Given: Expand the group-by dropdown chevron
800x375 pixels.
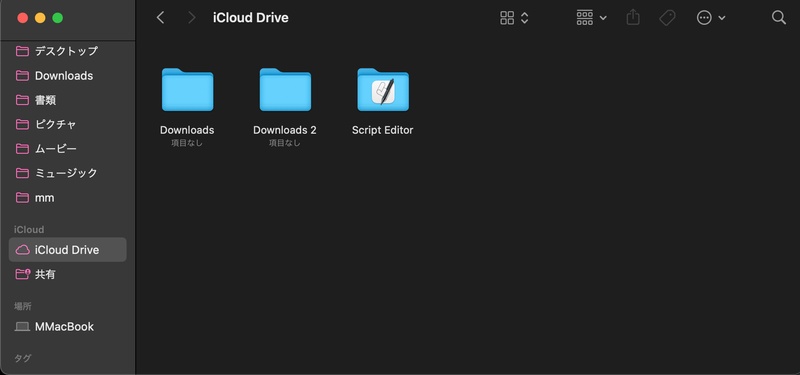Looking at the screenshot, I should coord(603,18).
